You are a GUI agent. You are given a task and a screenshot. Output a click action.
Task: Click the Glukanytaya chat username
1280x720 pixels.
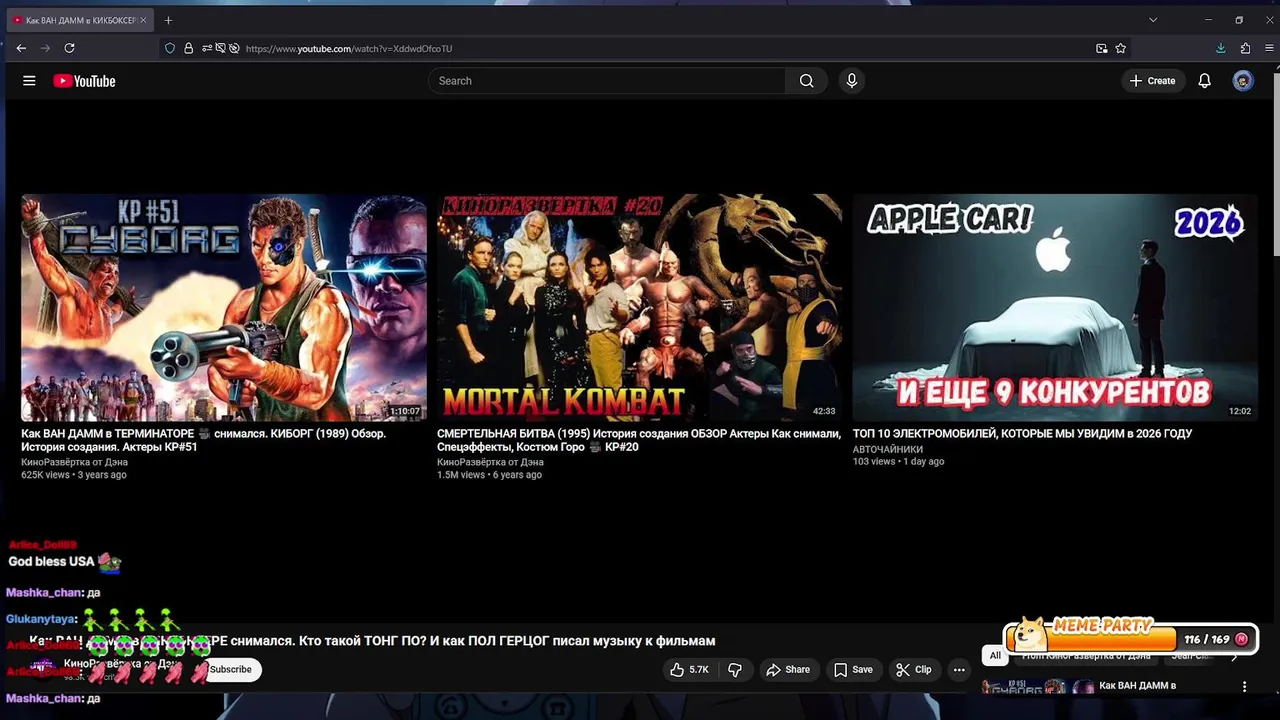(x=41, y=619)
